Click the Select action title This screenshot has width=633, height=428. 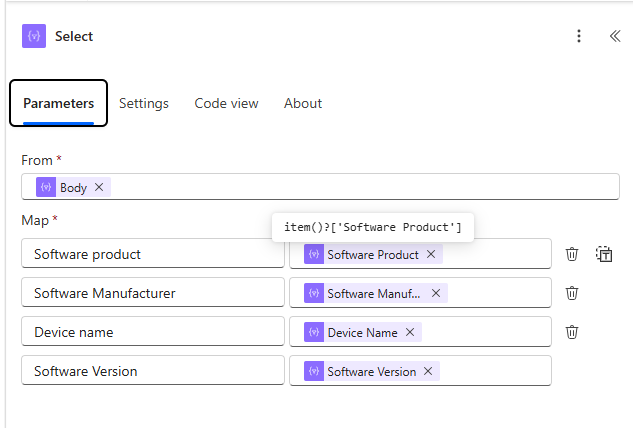click(x=74, y=36)
